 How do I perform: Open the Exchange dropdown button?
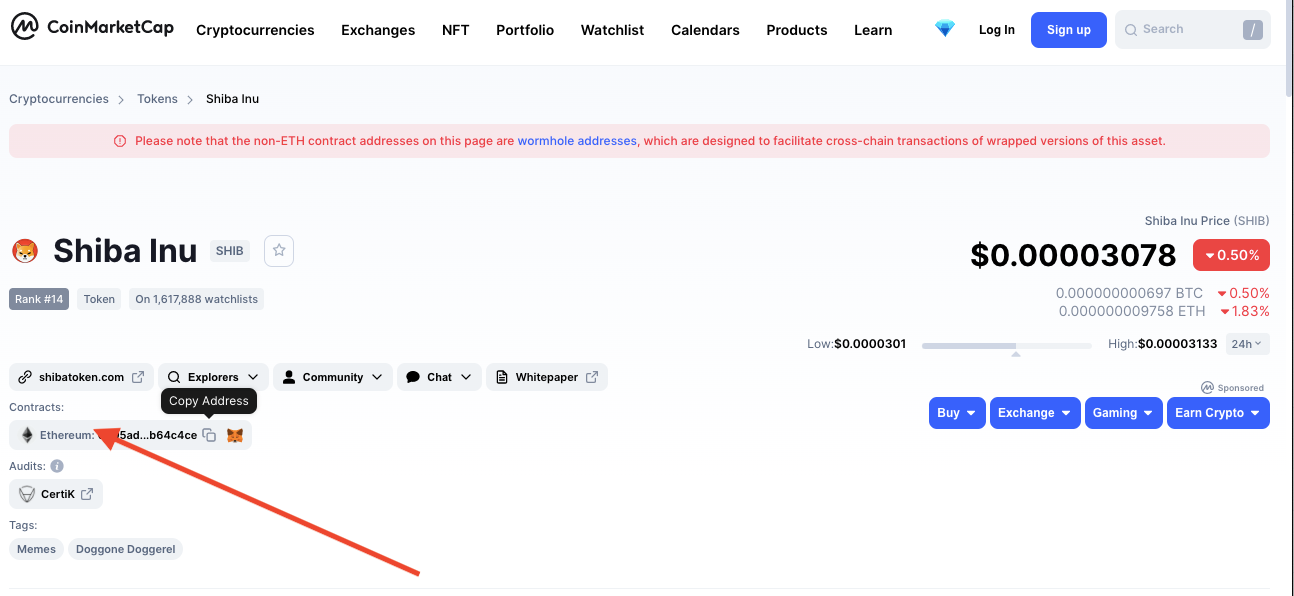[1035, 413]
